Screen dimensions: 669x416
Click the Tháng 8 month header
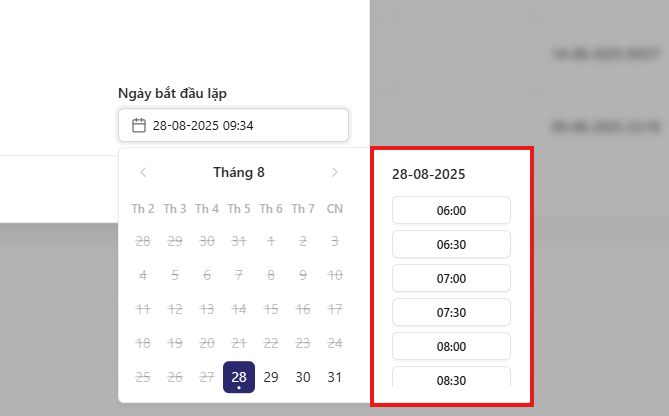239,172
